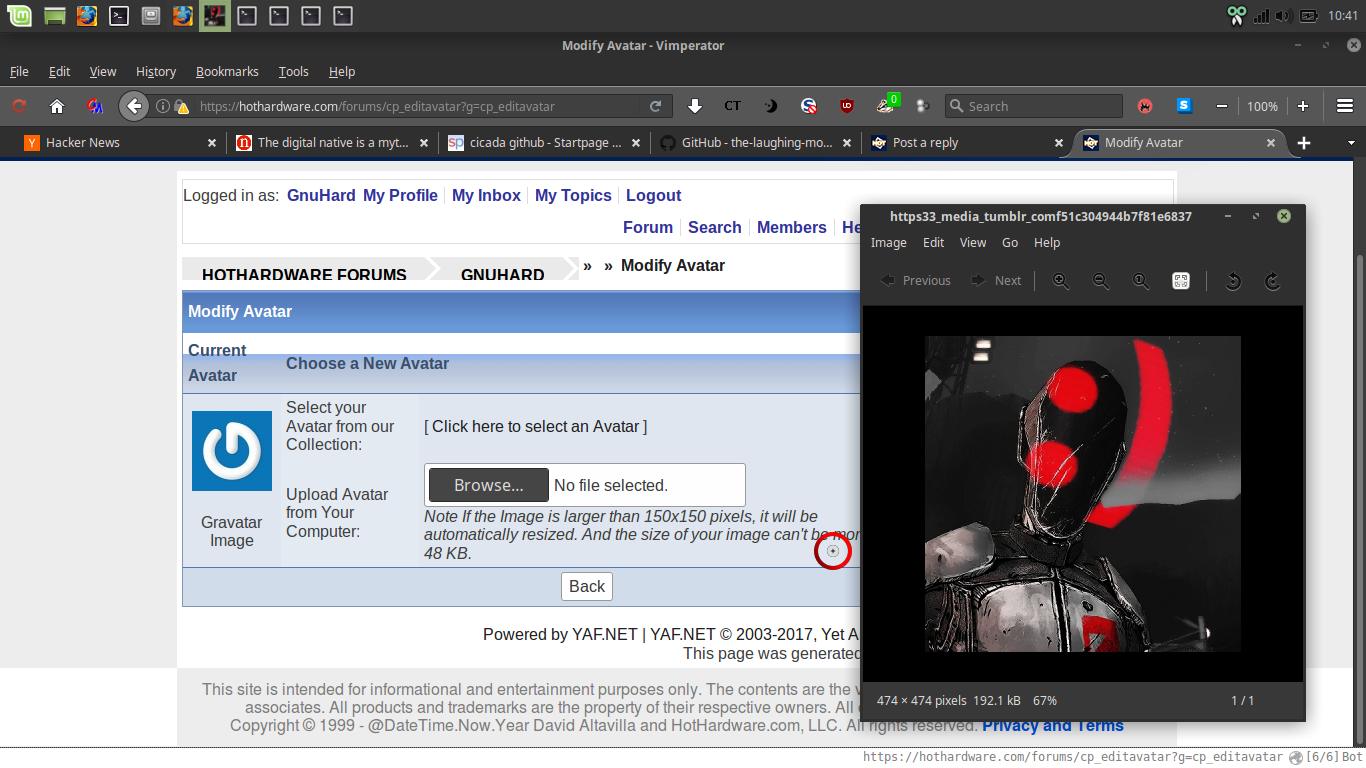Screen dimensions: 1366x768
Task: Open the image viewer Go menu
Action: 1010,243
